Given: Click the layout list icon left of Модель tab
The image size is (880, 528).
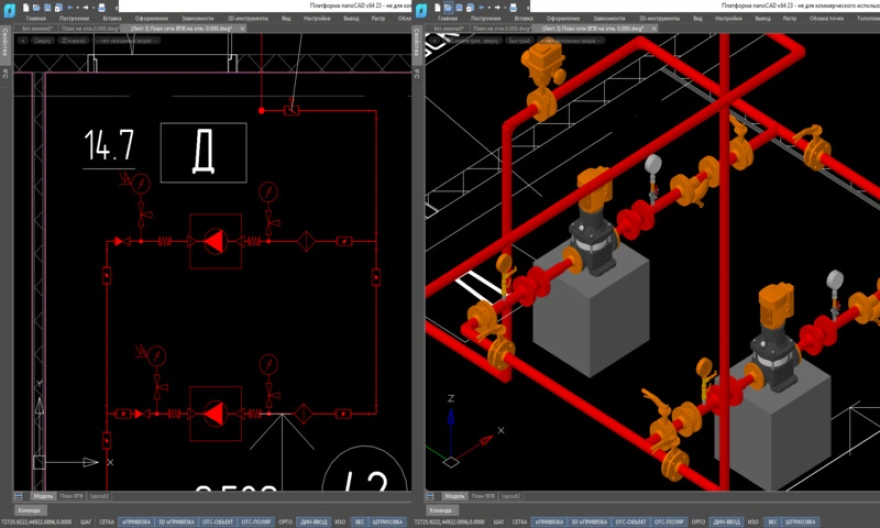Looking at the screenshot, I should (18, 496).
